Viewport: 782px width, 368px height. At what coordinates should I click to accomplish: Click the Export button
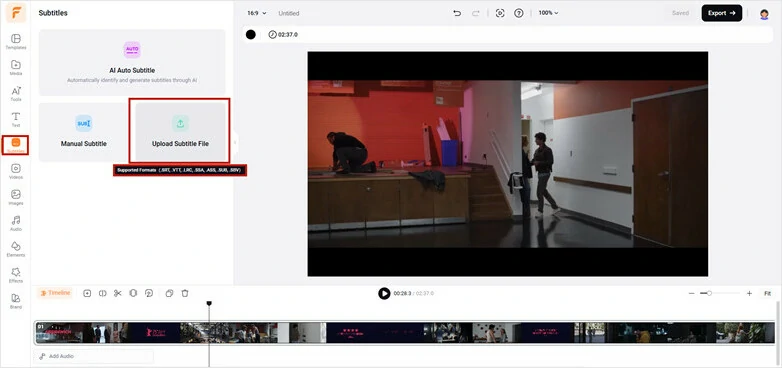(722, 13)
